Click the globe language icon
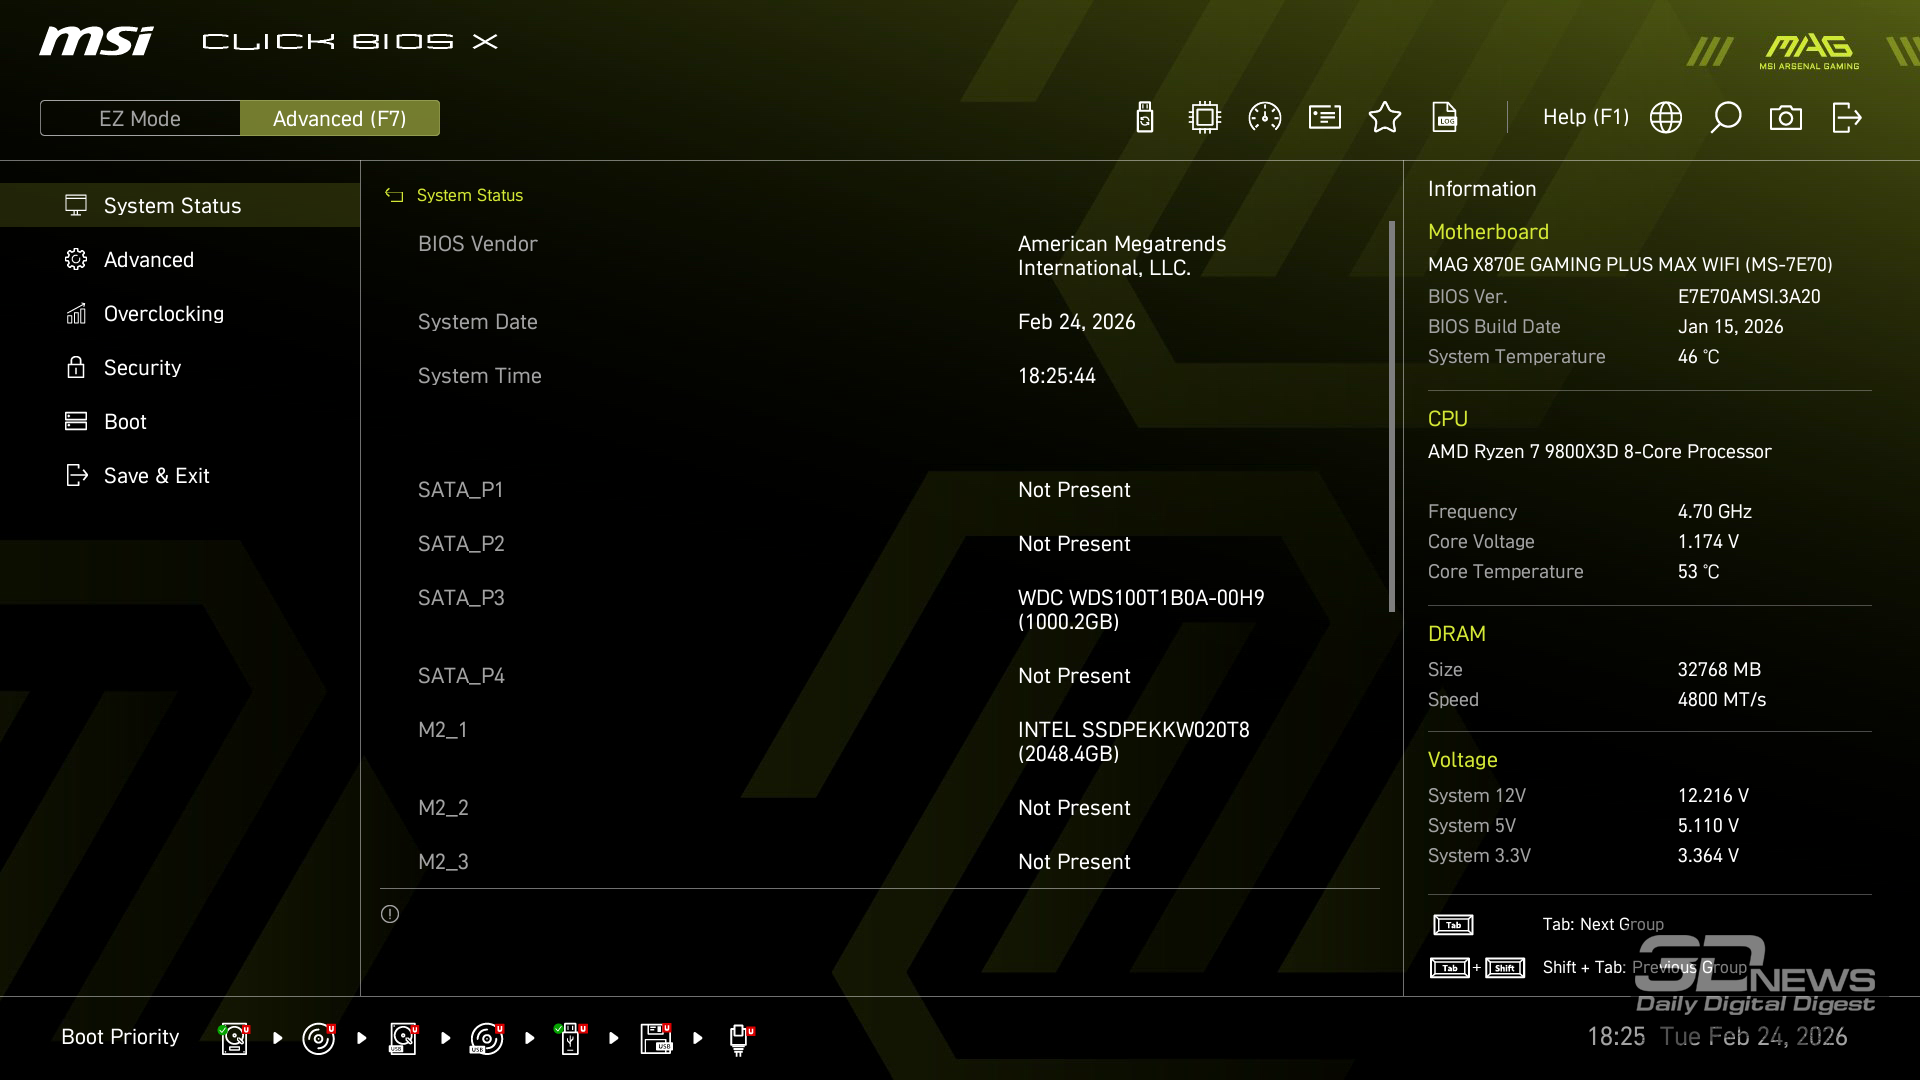 tap(1666, 118)
